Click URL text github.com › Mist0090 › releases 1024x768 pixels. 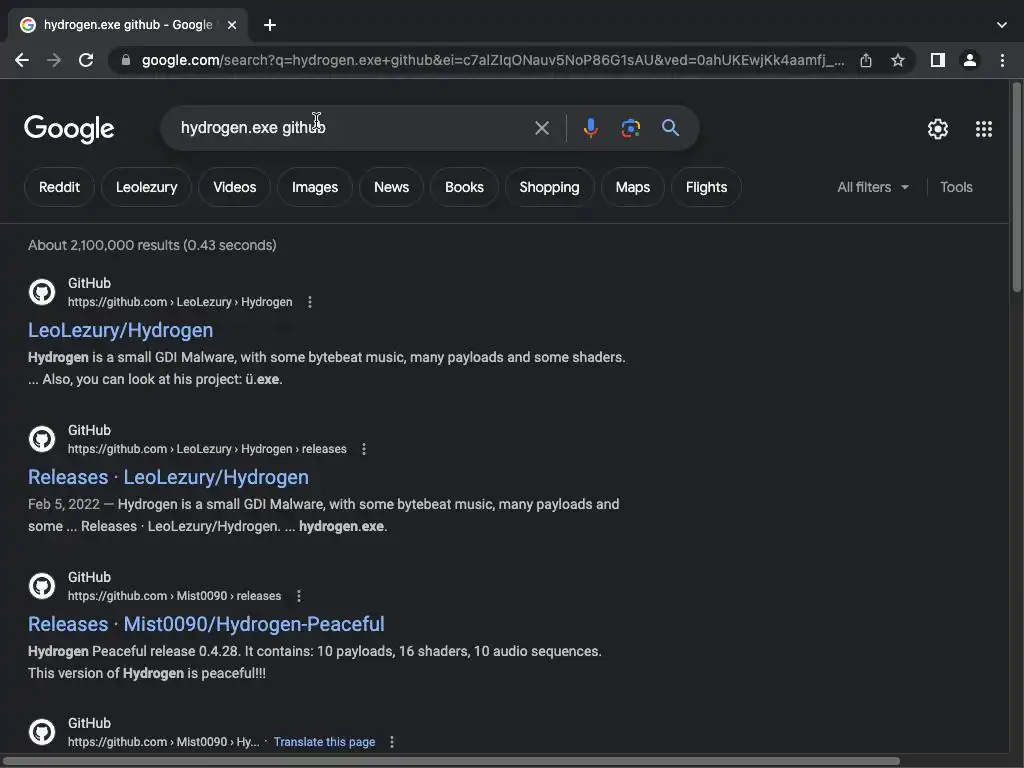click(x=174, y=596)
